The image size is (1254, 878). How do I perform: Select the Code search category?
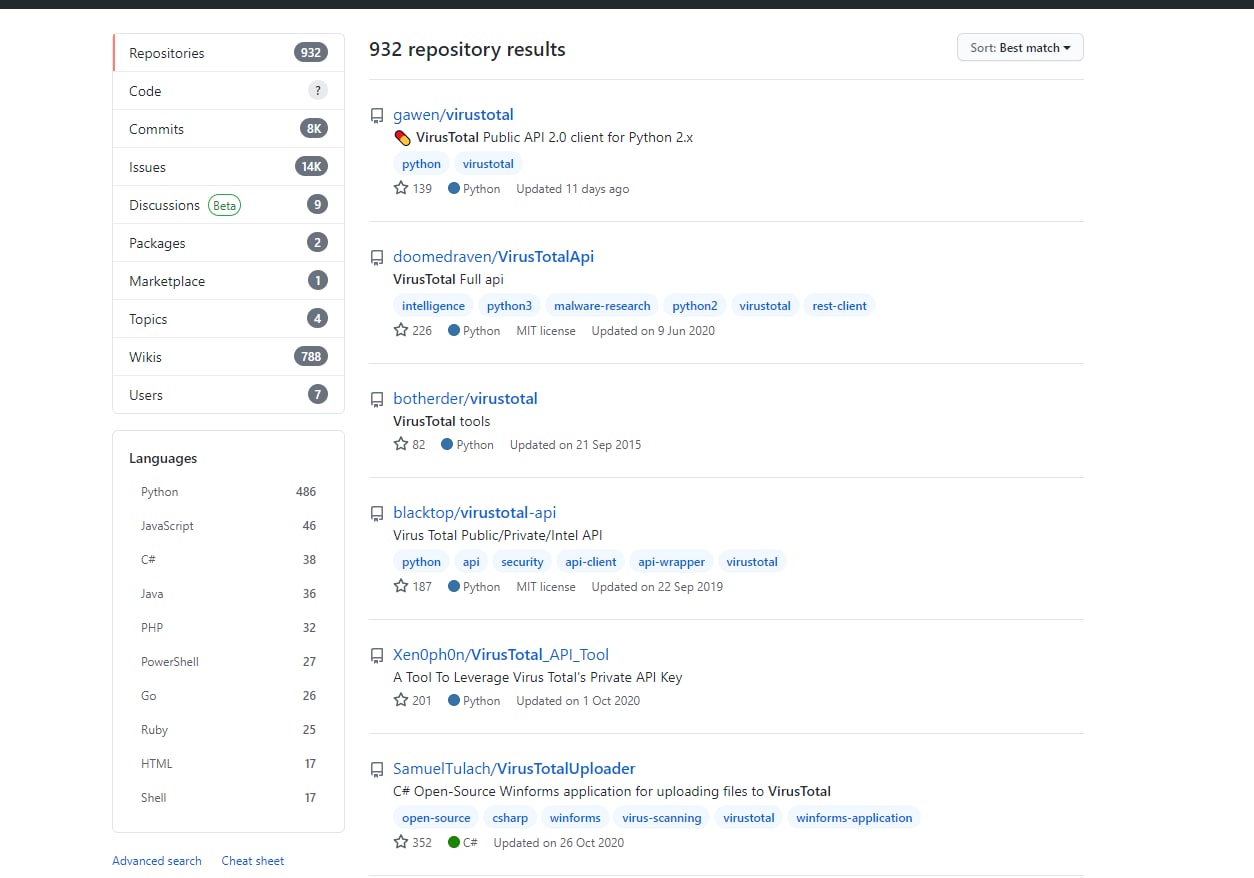pyautogui.click(x=228, y=91)
